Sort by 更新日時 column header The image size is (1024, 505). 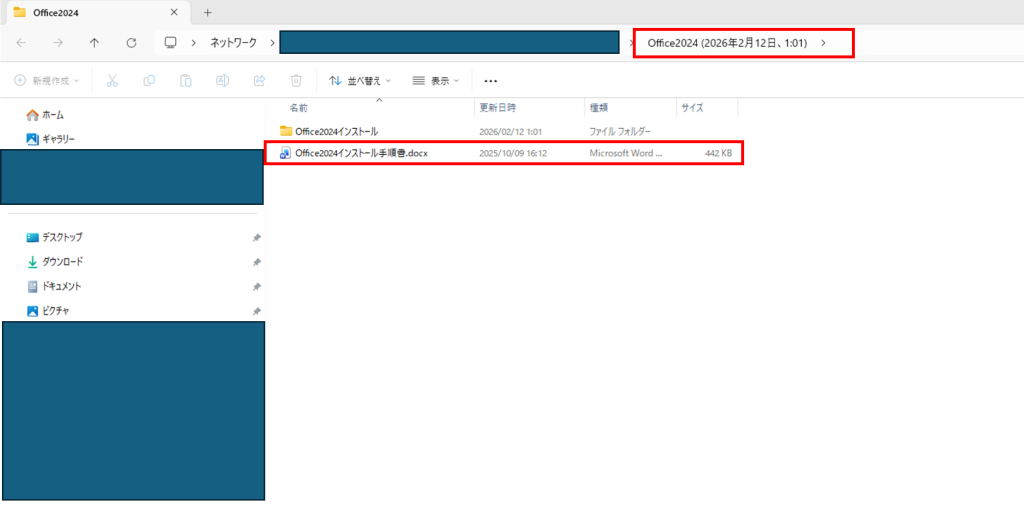[x=498, y=107]
